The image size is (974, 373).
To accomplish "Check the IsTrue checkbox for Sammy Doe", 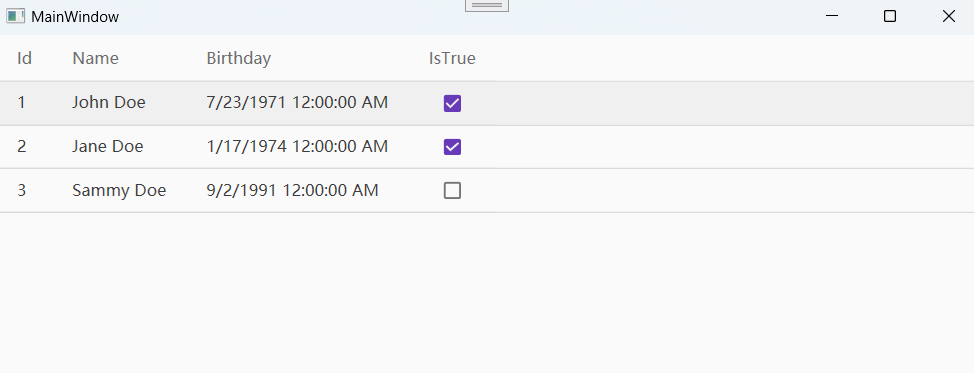I will tap(452, 190).
